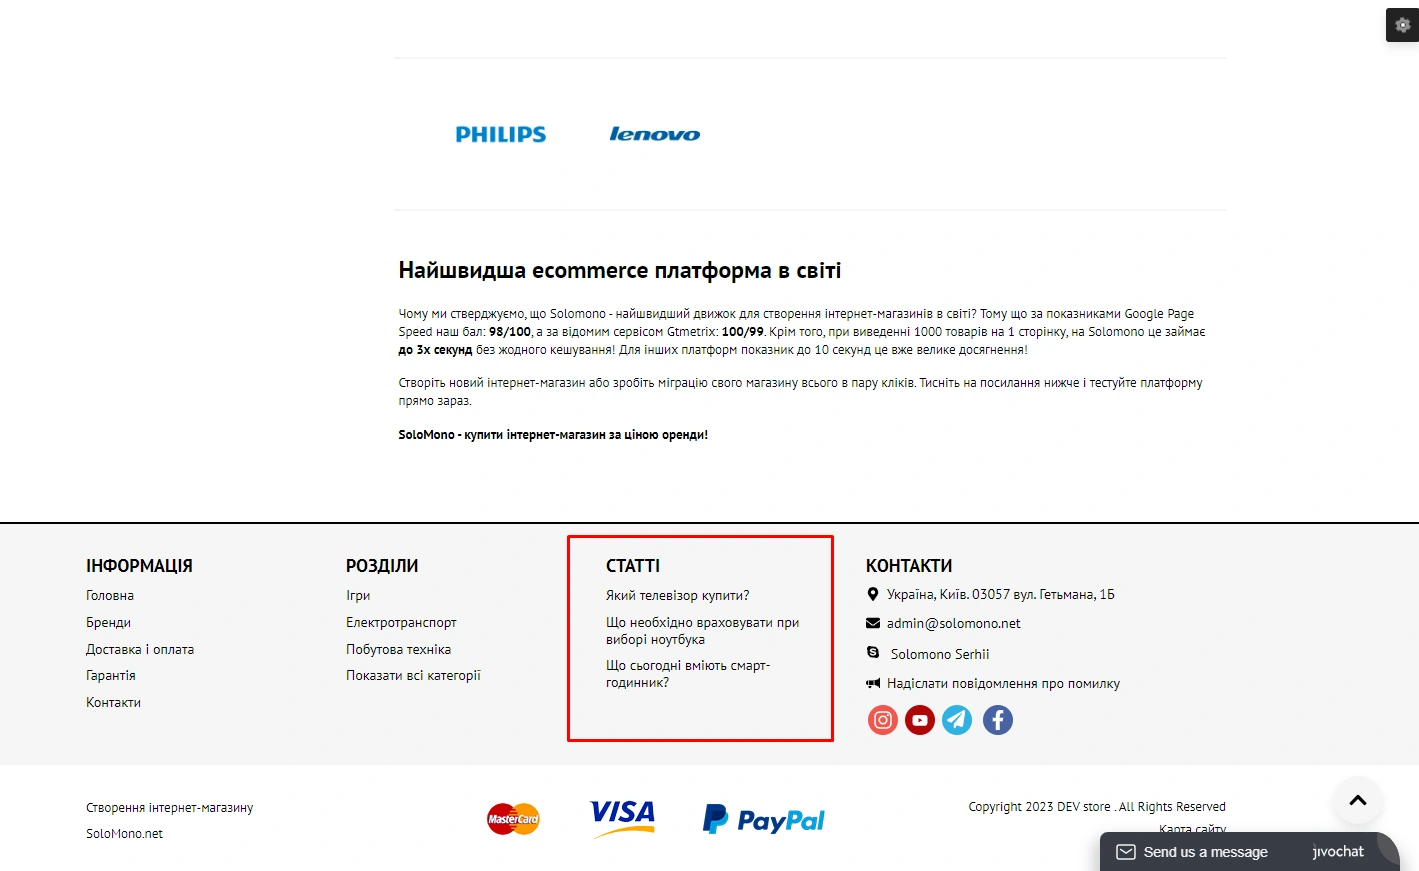The width and height of the screenshot is (1419, 871).
Task: Click the settings gear icon at top right
Action: click(x=1402, y=25)
